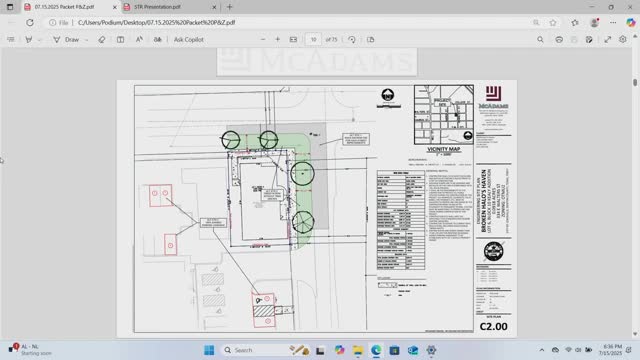Open Settings and more menu
This screenshot has width=640, height=360.
click(x=613, y=22)
